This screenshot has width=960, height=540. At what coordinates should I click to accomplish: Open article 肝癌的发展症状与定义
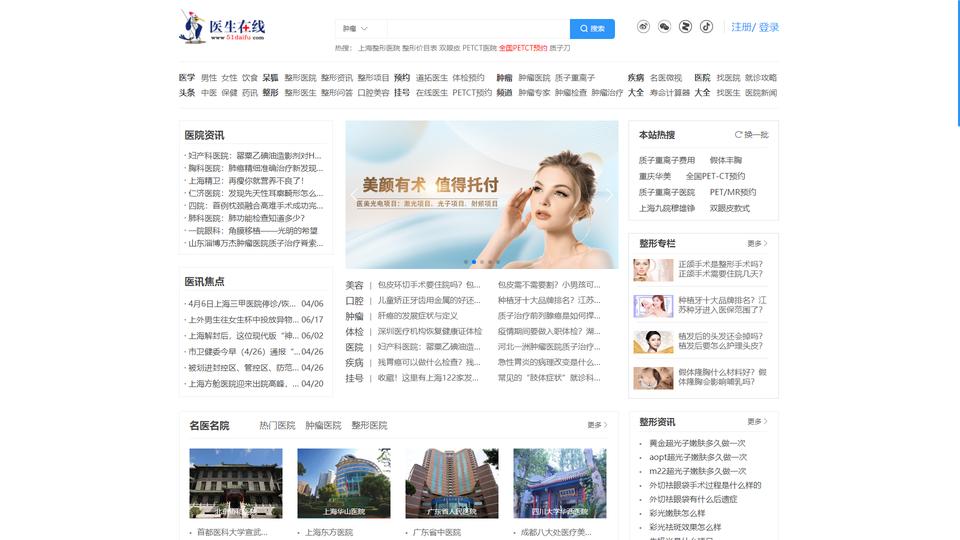[418, 316]
